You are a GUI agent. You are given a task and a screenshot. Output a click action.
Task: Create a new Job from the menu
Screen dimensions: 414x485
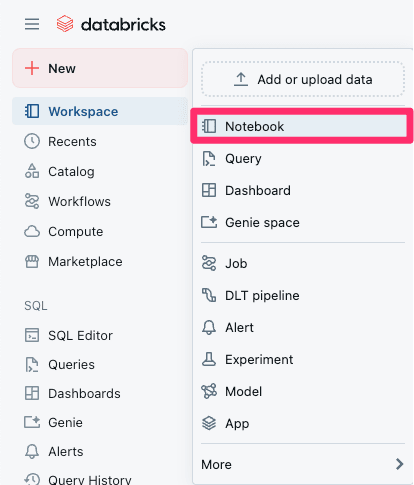(303, 263)
